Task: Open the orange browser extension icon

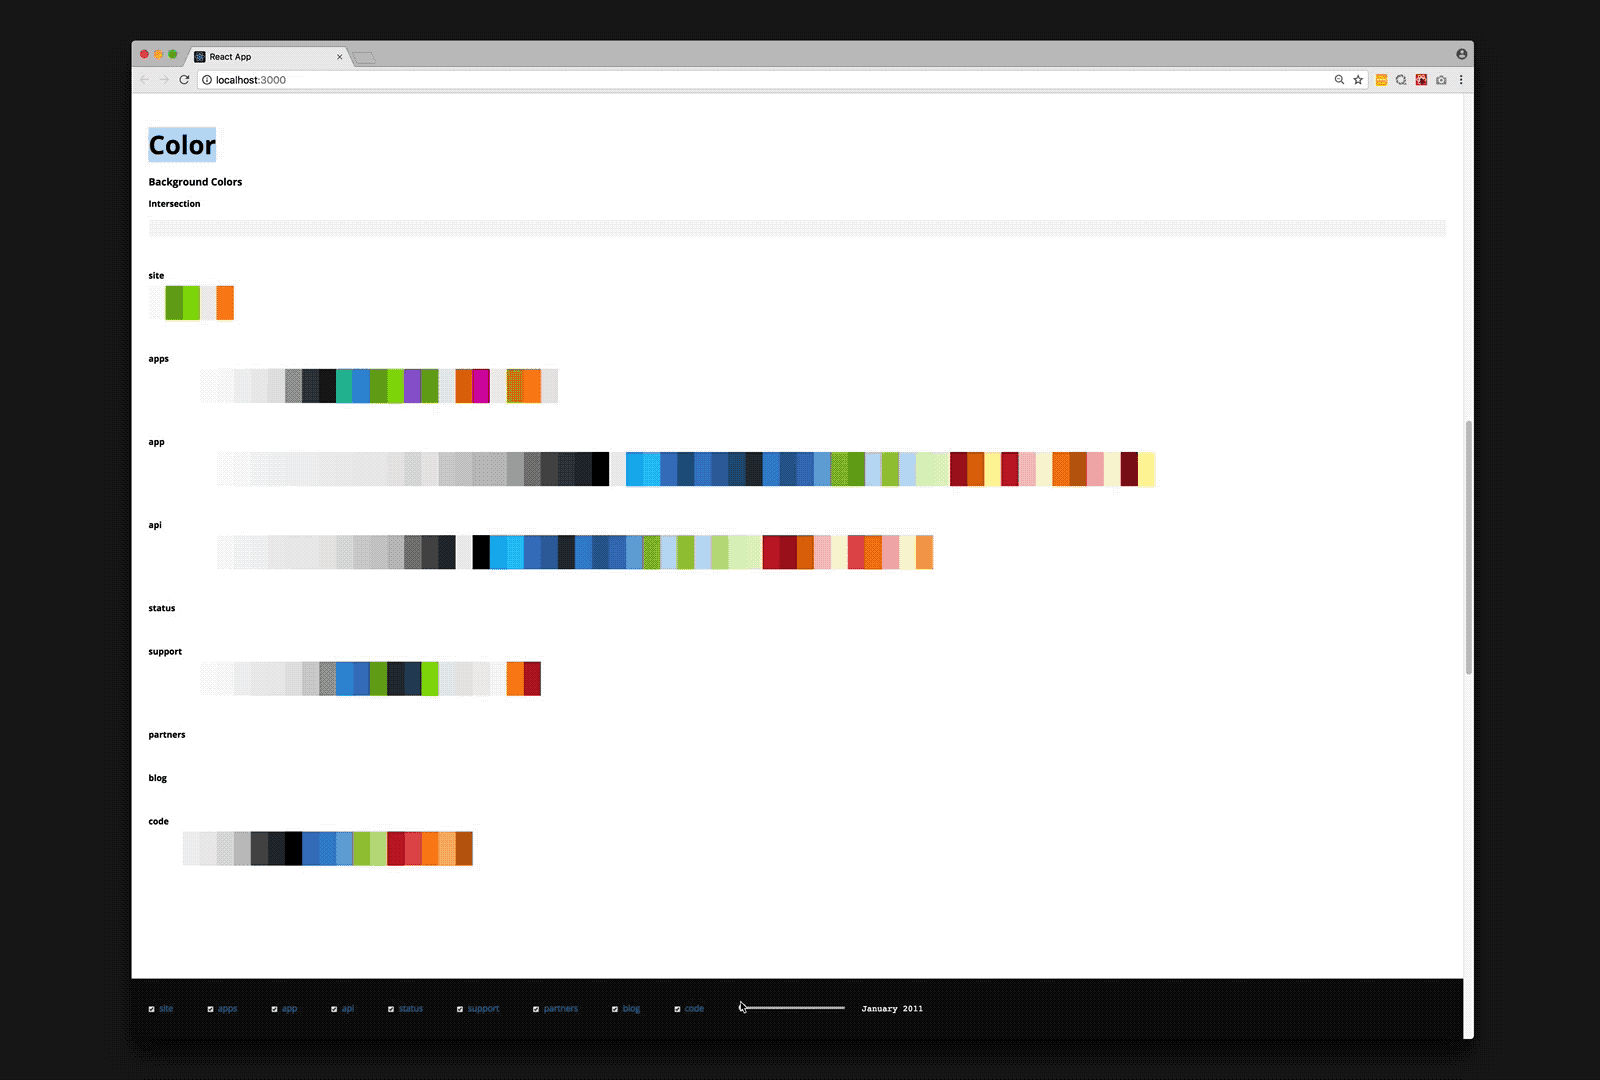Action: click(x=1381, y=80)
